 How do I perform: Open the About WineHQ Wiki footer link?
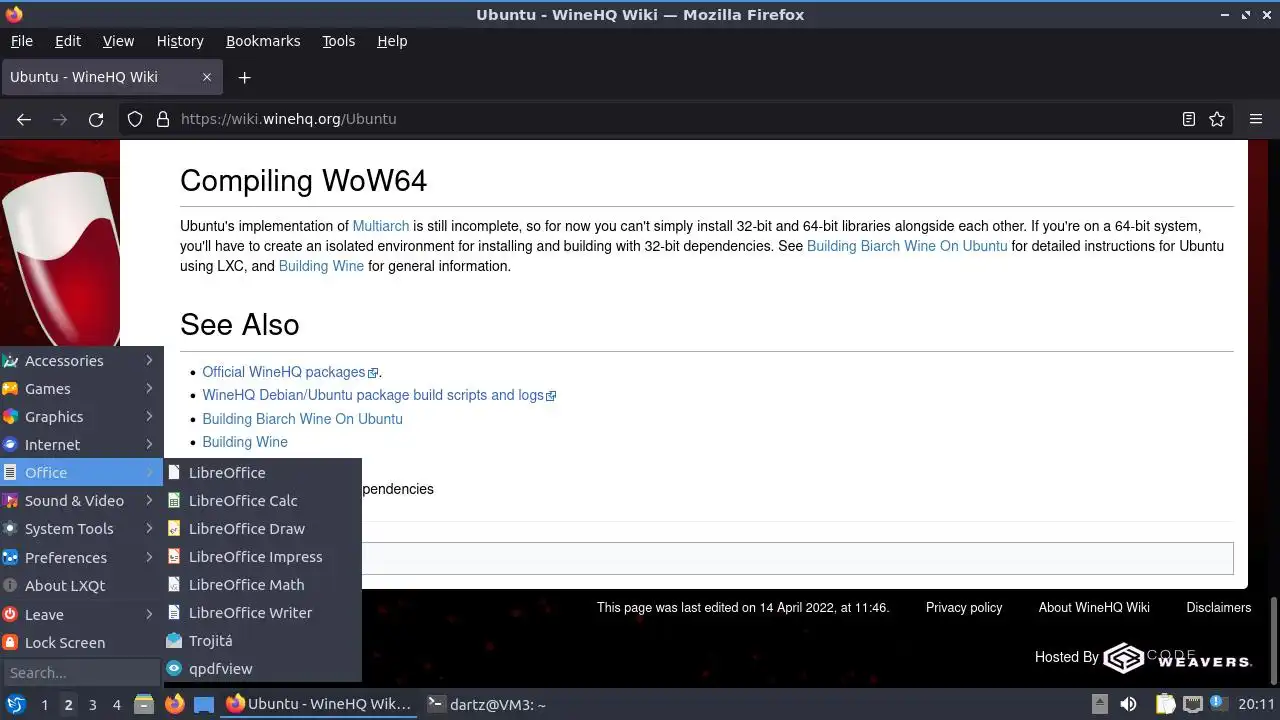[1094, 607]
